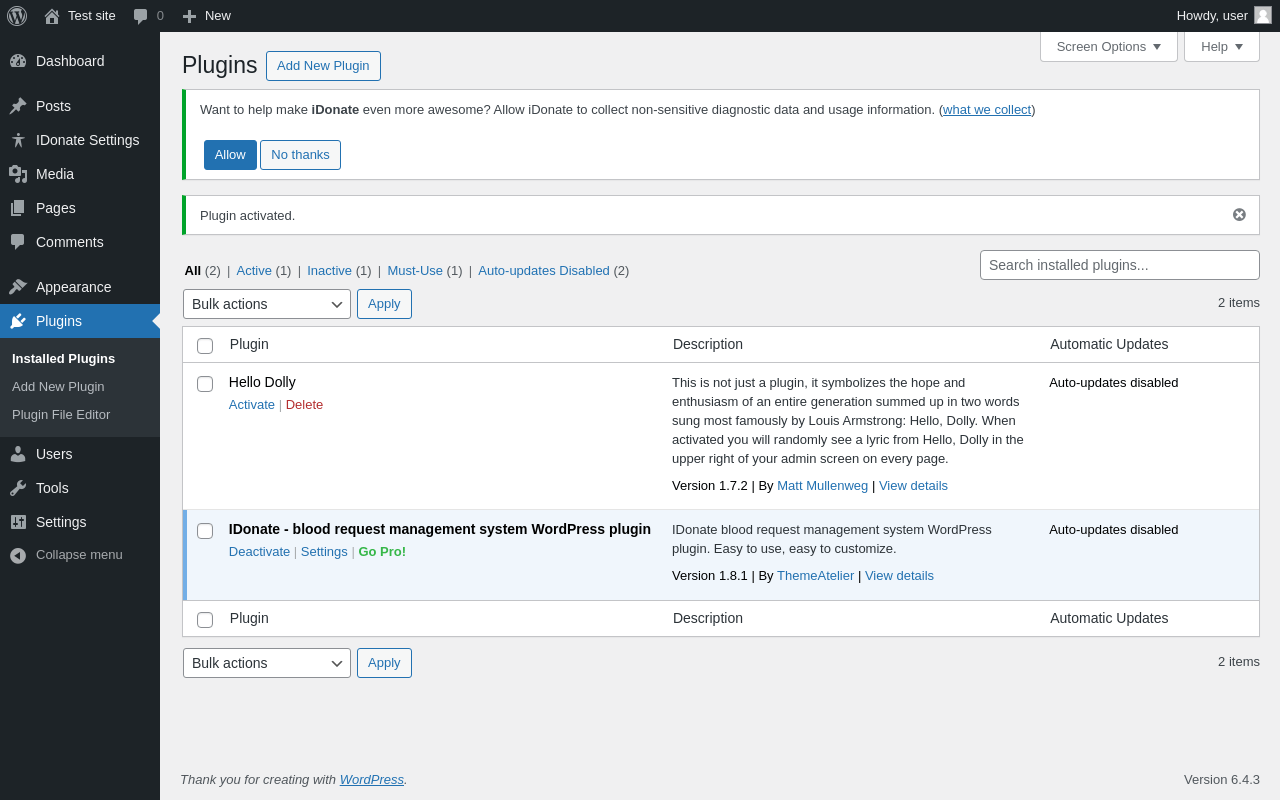The height and width of the screenshot is (800, 1280).
Task: Click the Allow button for iDonate diagnostics
Action: coord(230,155)
